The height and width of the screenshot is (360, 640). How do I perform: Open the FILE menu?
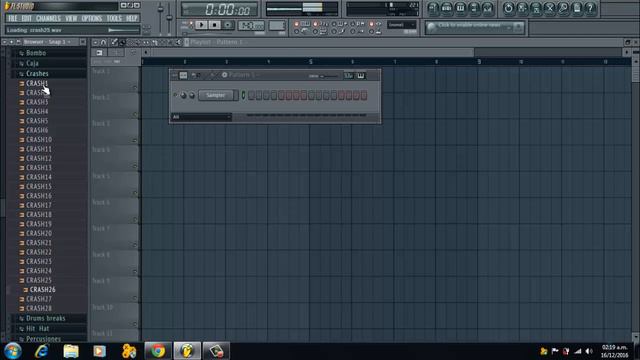[13, 18]
